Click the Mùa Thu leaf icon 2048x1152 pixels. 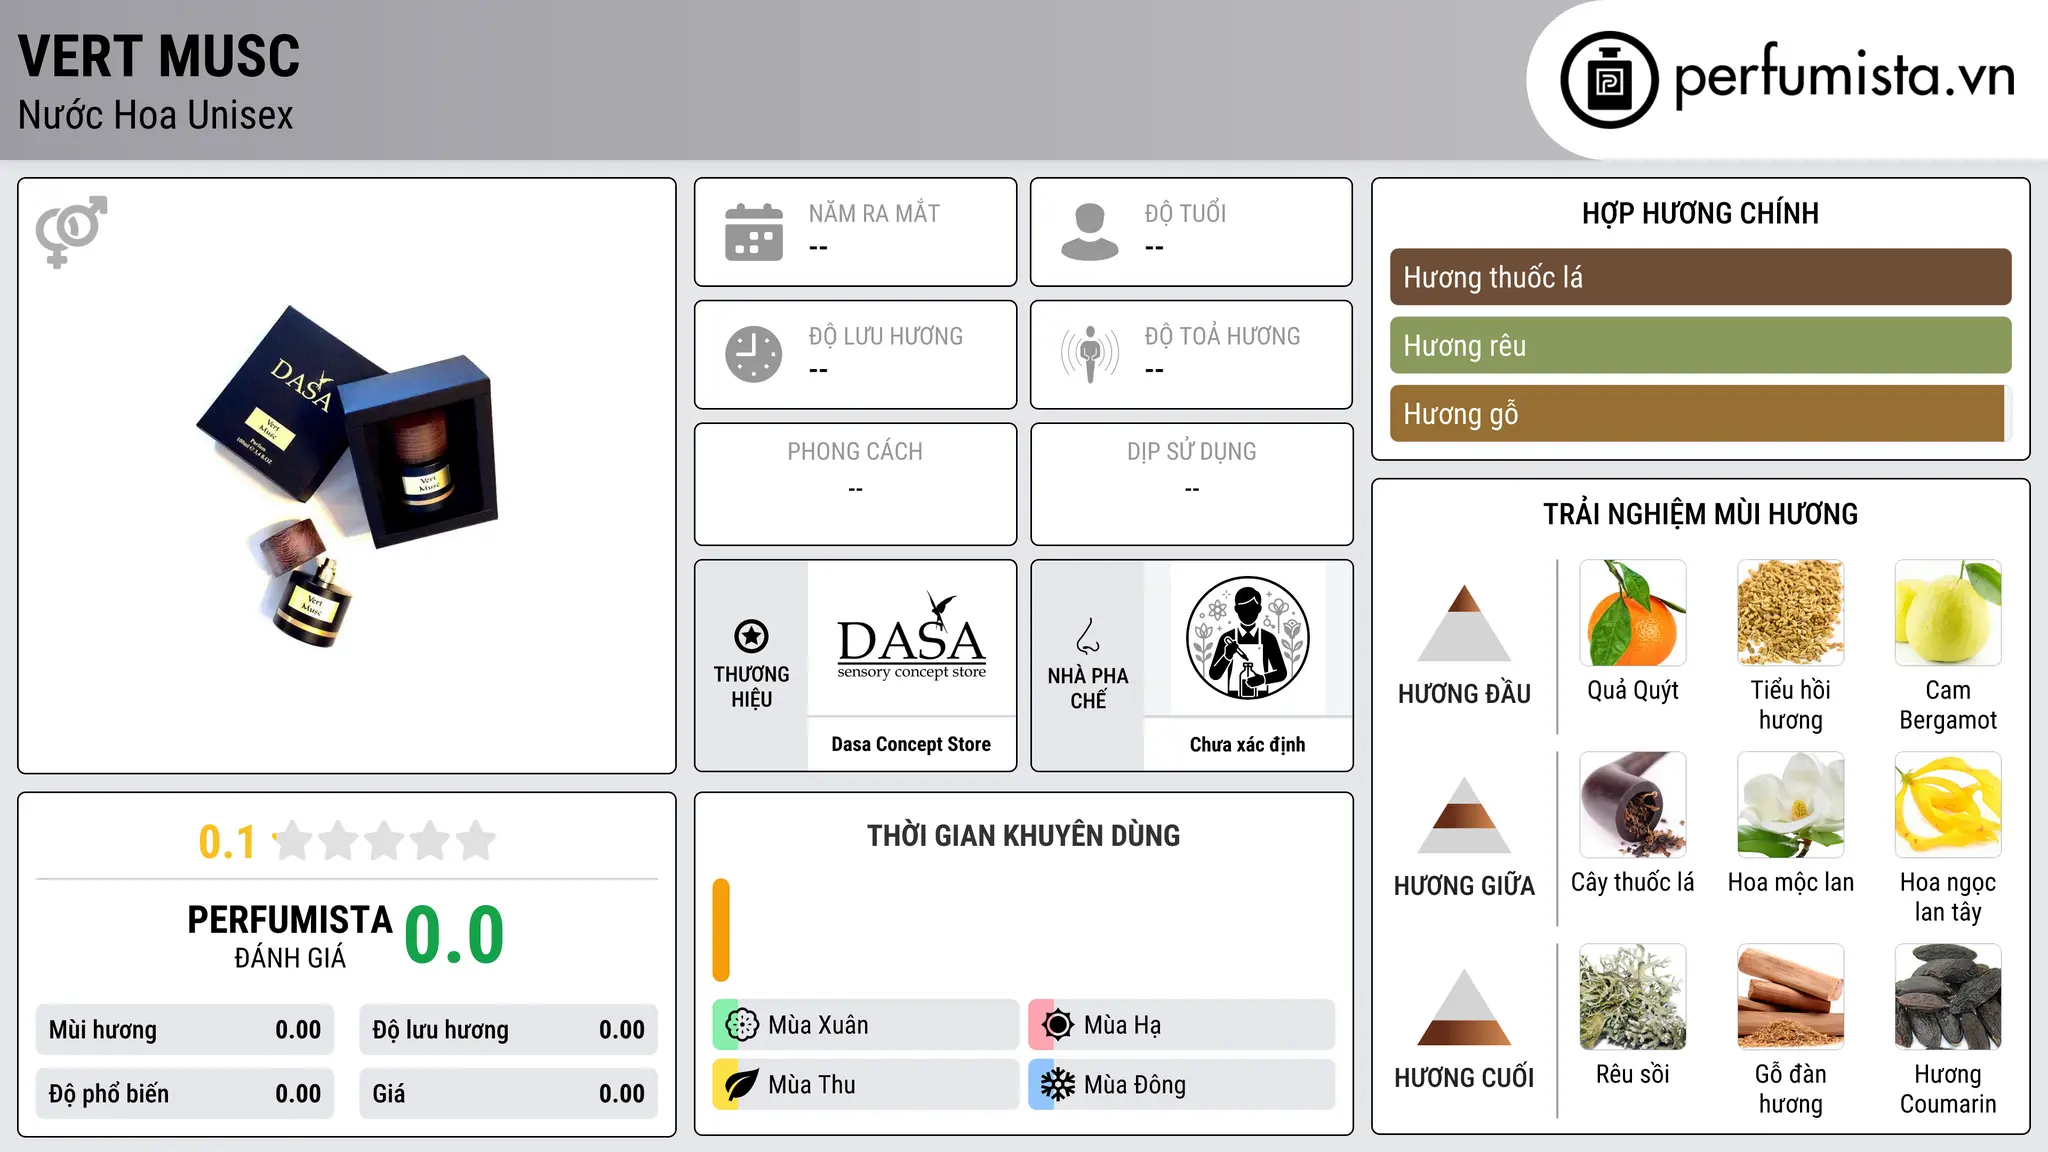pyautogui.click(x=741, y=1085)
